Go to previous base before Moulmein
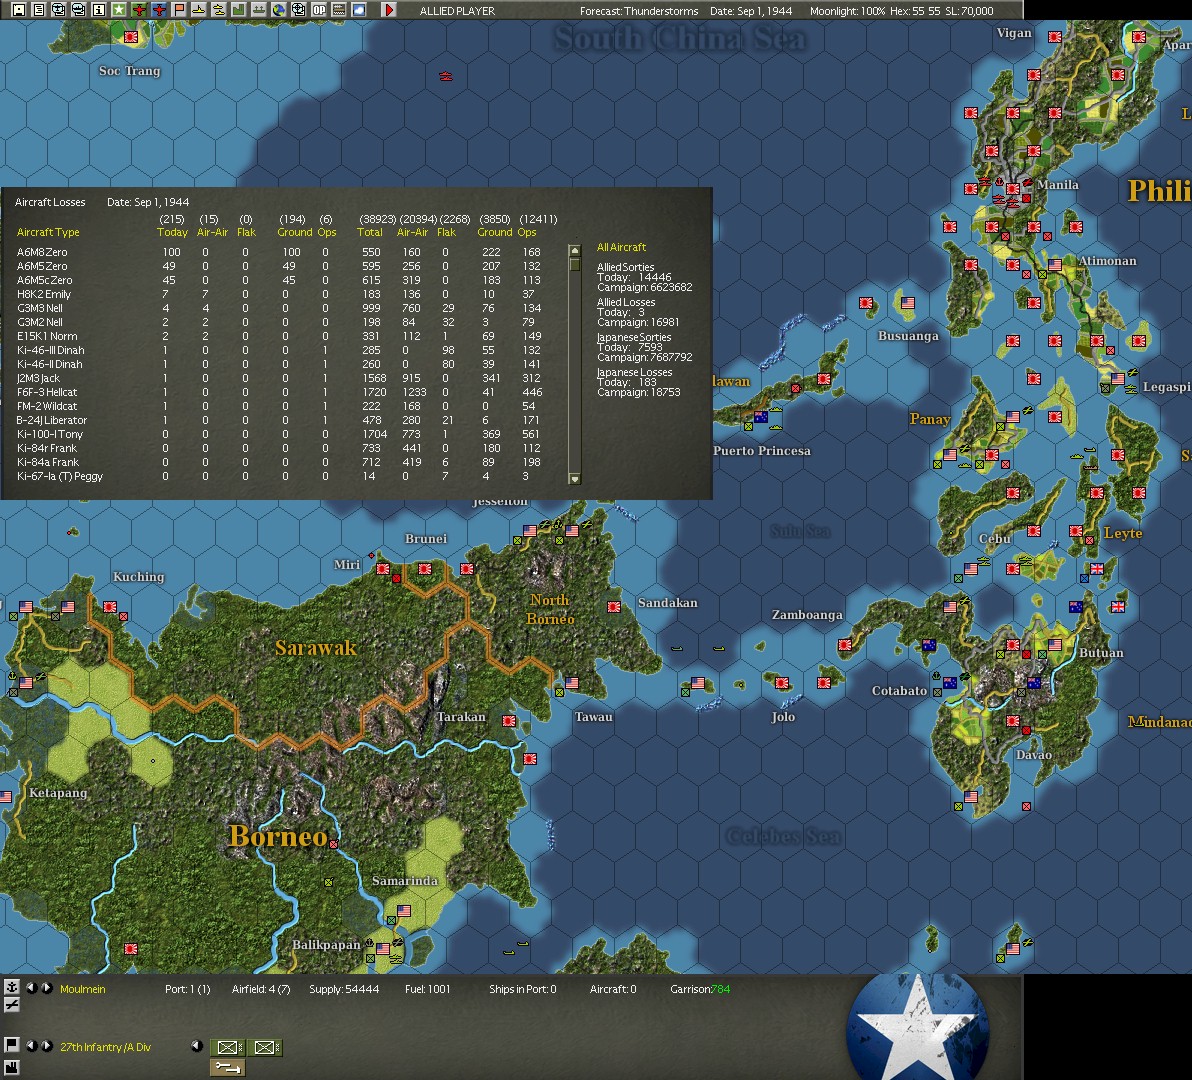Screen dimensions: 1192x1080 tap(32, 988)
